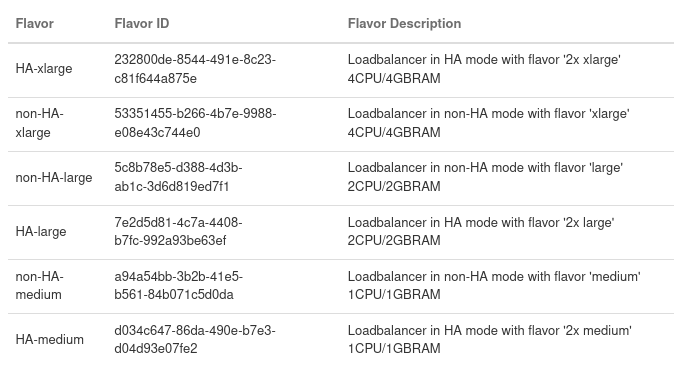The width and height of the screenshot is (679, 368).
Task: Click the flavor ID starting with d034c647
Action: click(x=195, y=339)
